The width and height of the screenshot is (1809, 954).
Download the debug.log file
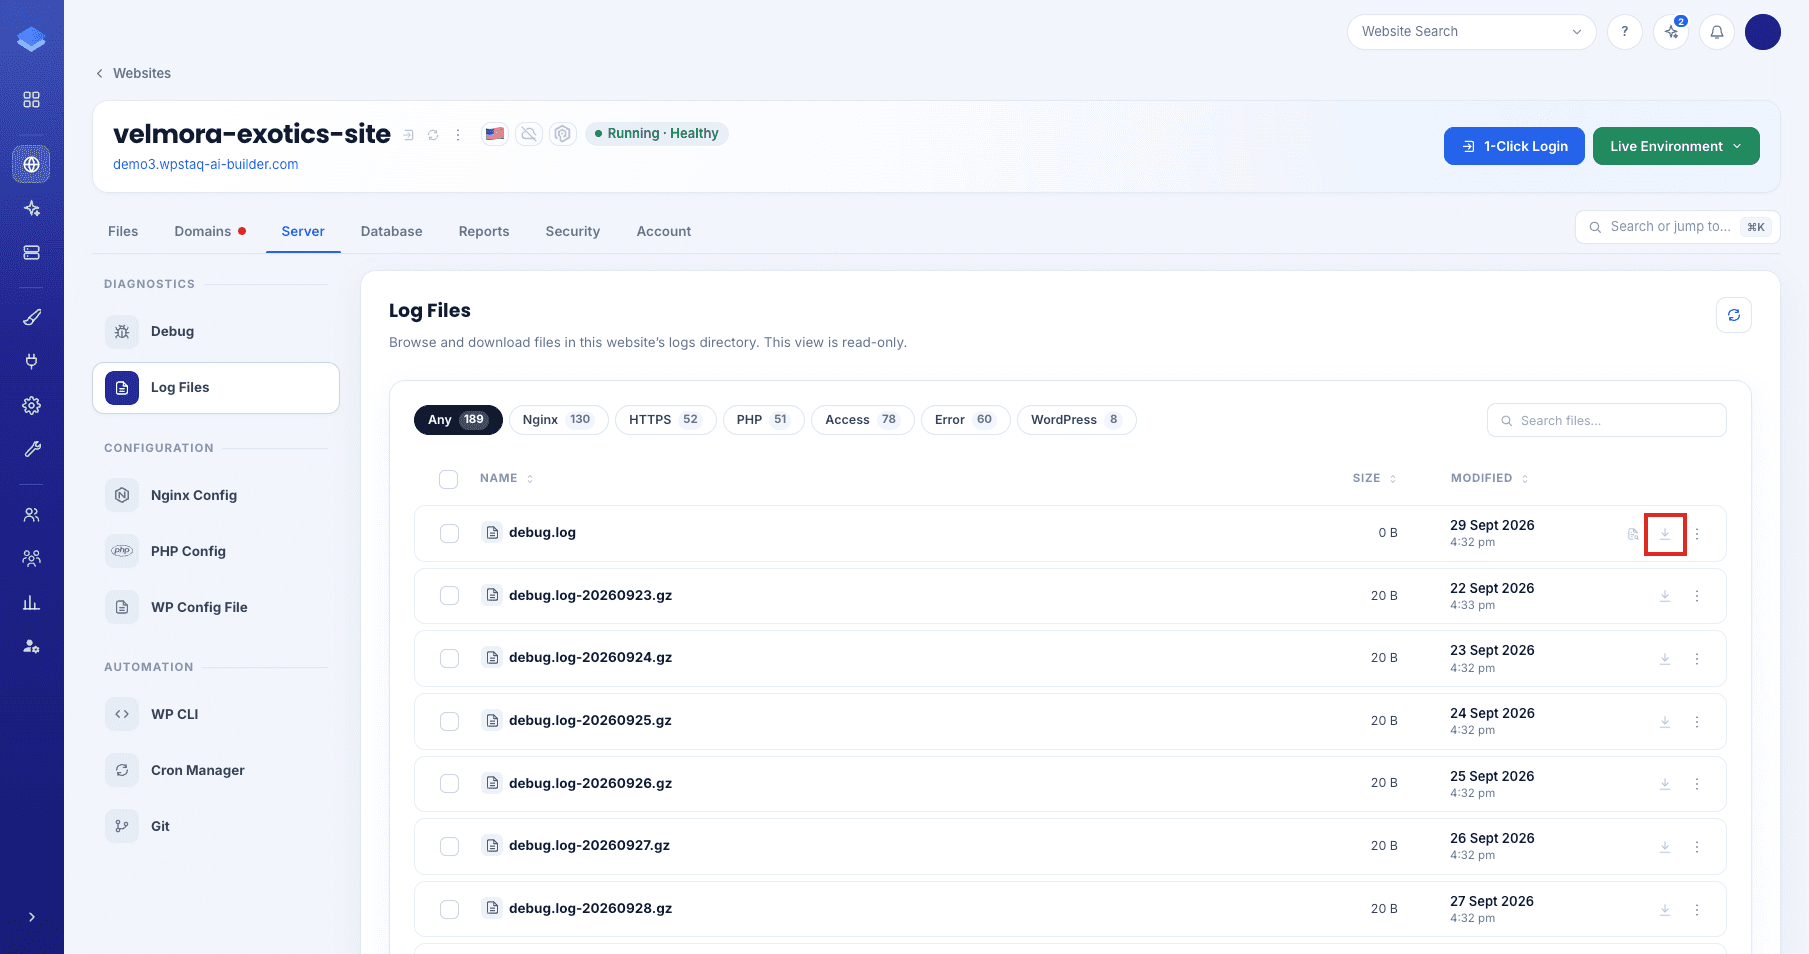point(1665,534)
